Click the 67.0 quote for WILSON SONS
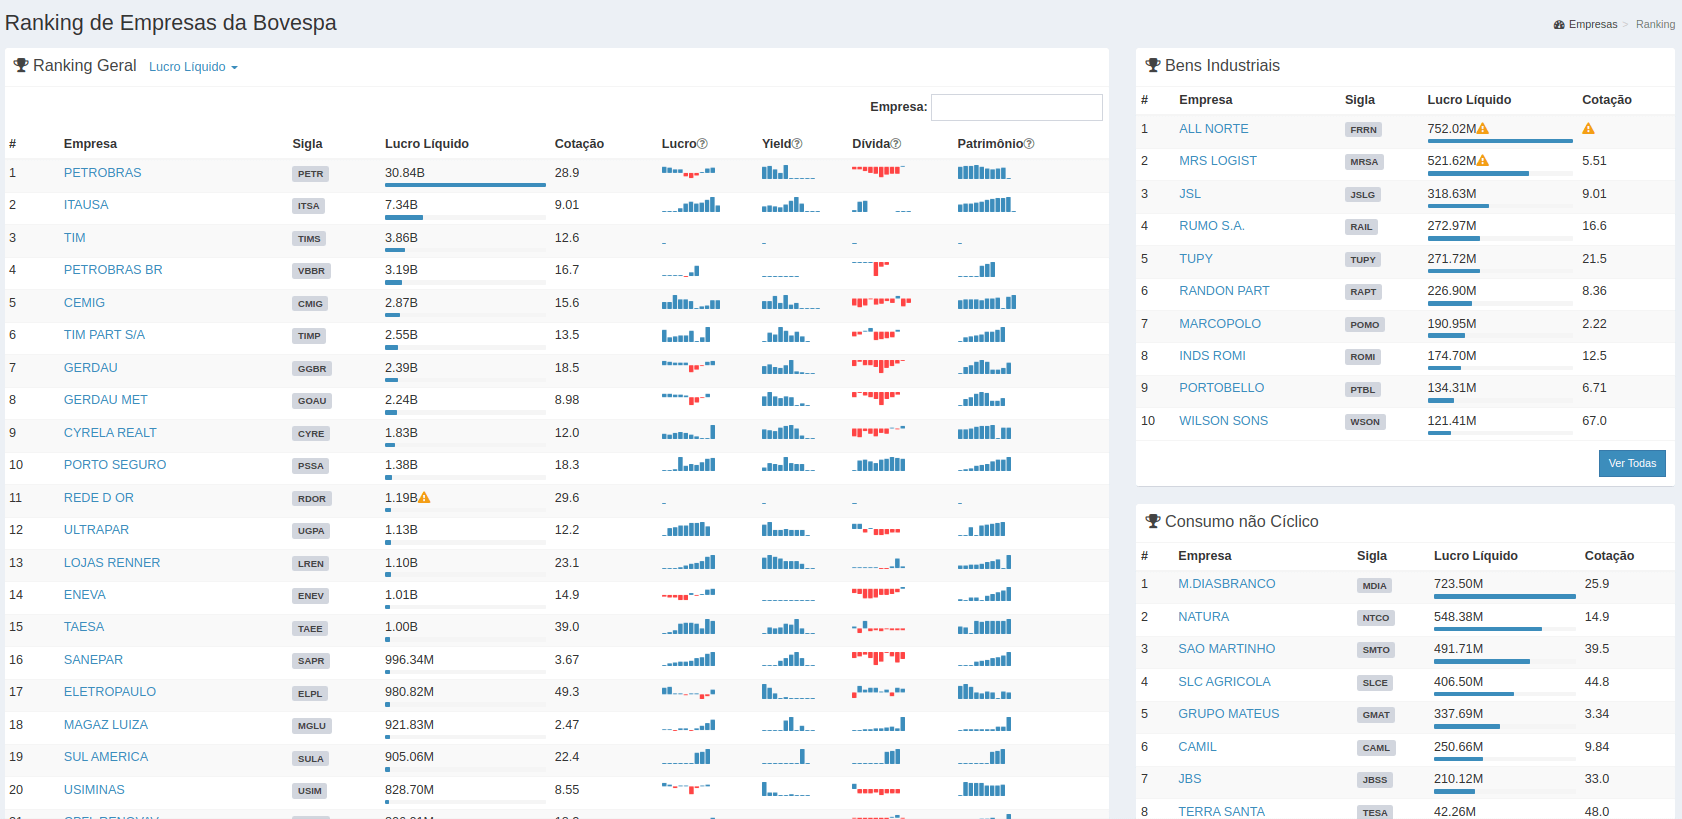Screen dimensions: 1682x819 click(1594, 421)
